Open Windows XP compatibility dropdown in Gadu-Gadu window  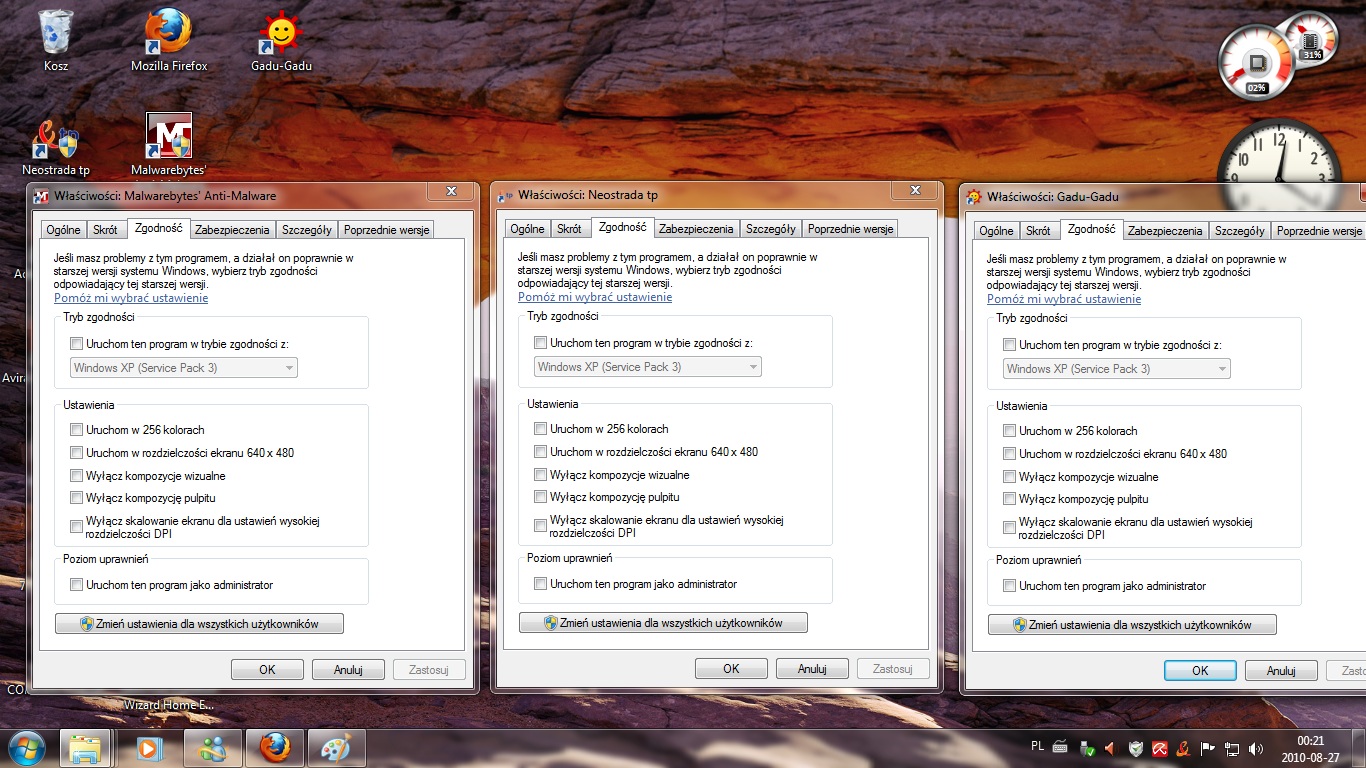tap(1117, 369)
